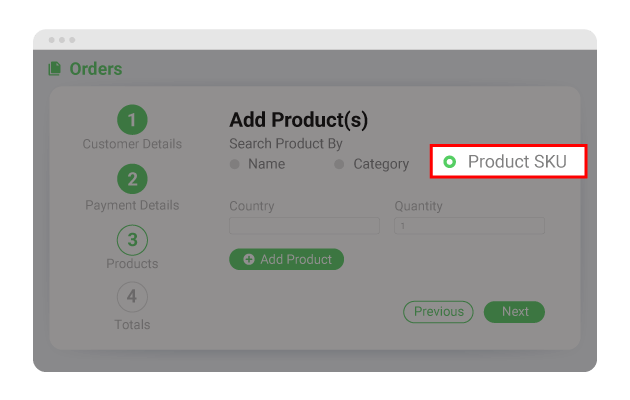Select the Category radio option

(340, 164)
